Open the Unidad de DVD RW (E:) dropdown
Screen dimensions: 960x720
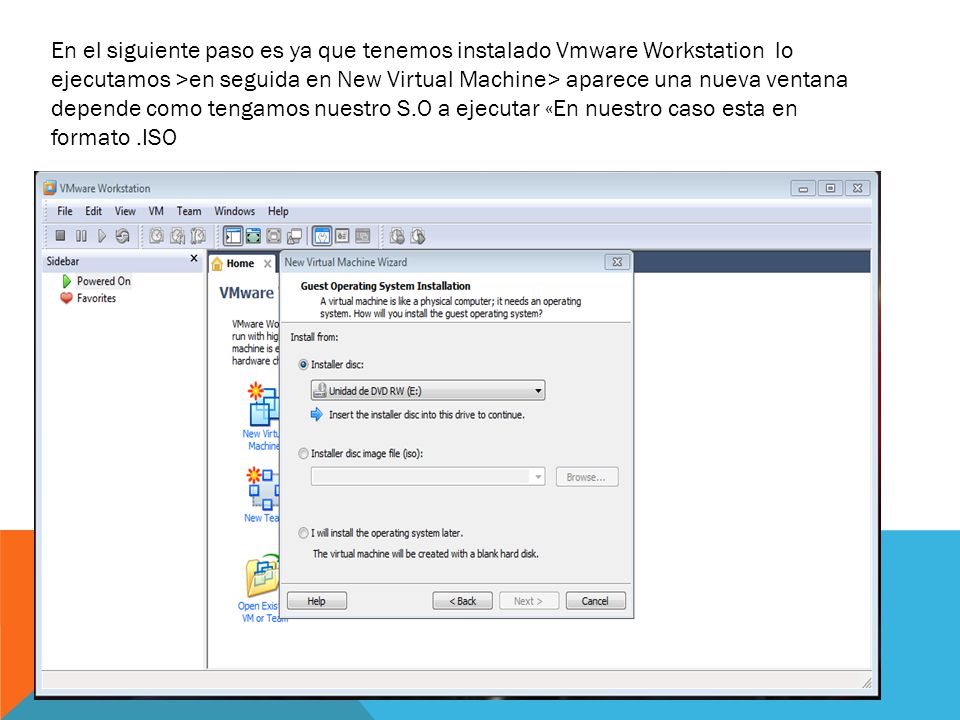click(428, 391)
